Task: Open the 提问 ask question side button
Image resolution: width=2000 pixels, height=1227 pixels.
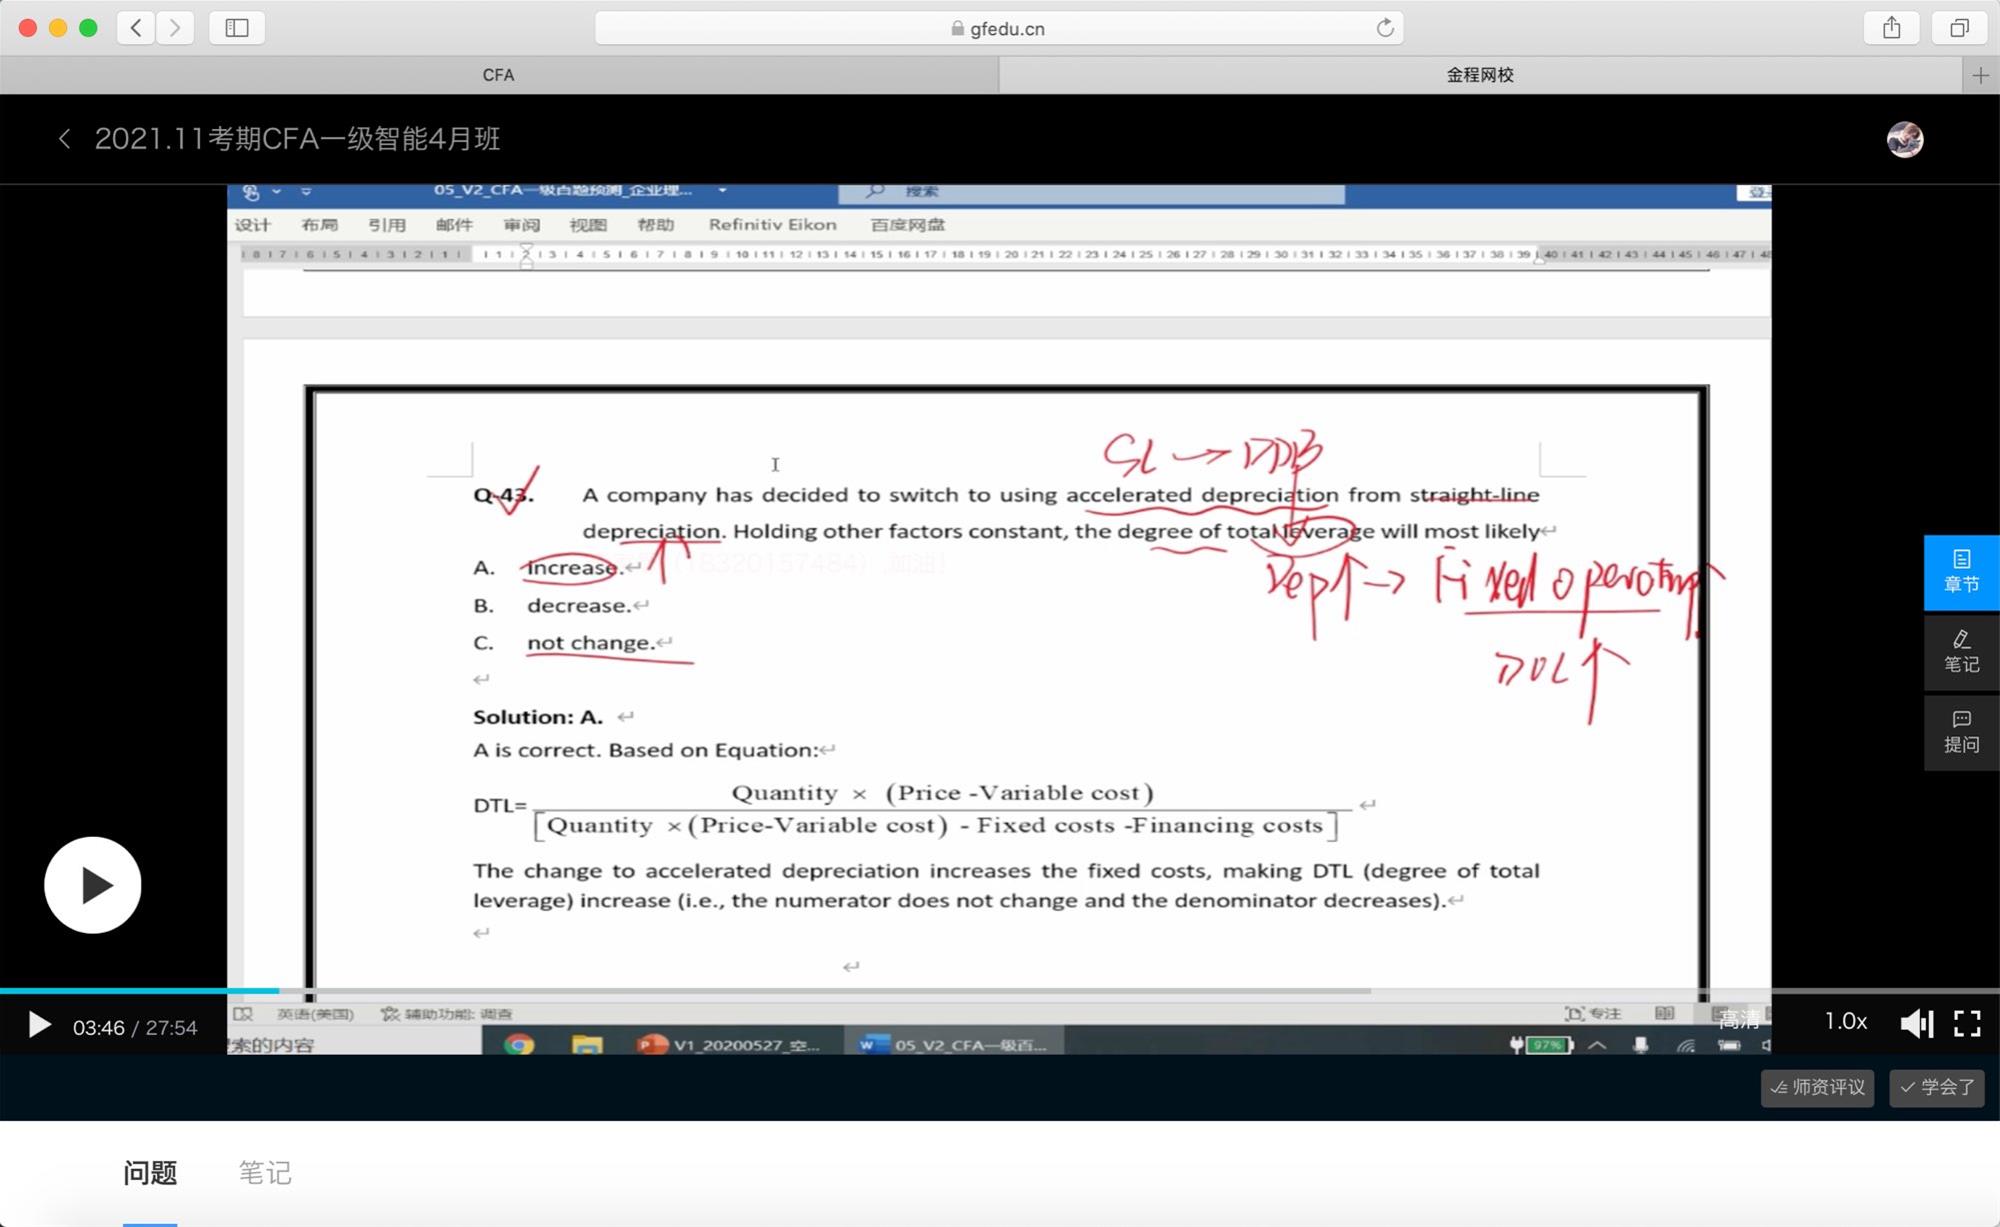Action: [x=1961, y=732]
